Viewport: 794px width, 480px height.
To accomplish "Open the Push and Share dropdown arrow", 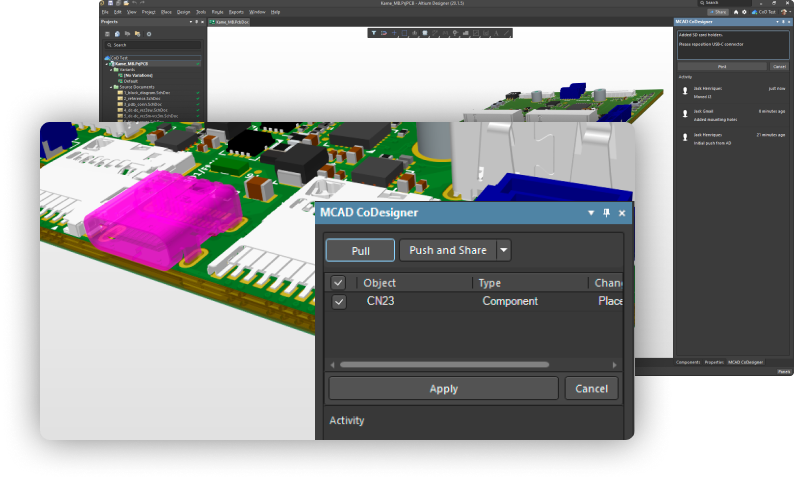I will coord(504,250).
